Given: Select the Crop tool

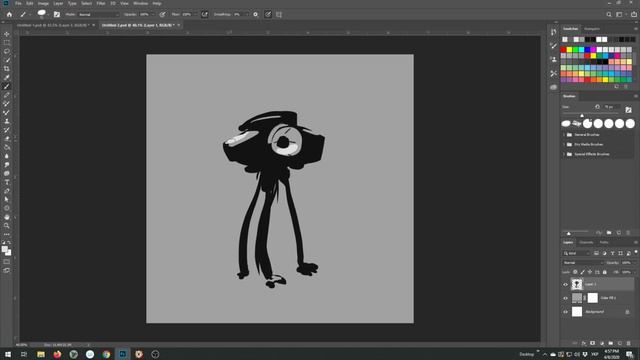Looking at the screenshot, I should click(x=7, y=69).
